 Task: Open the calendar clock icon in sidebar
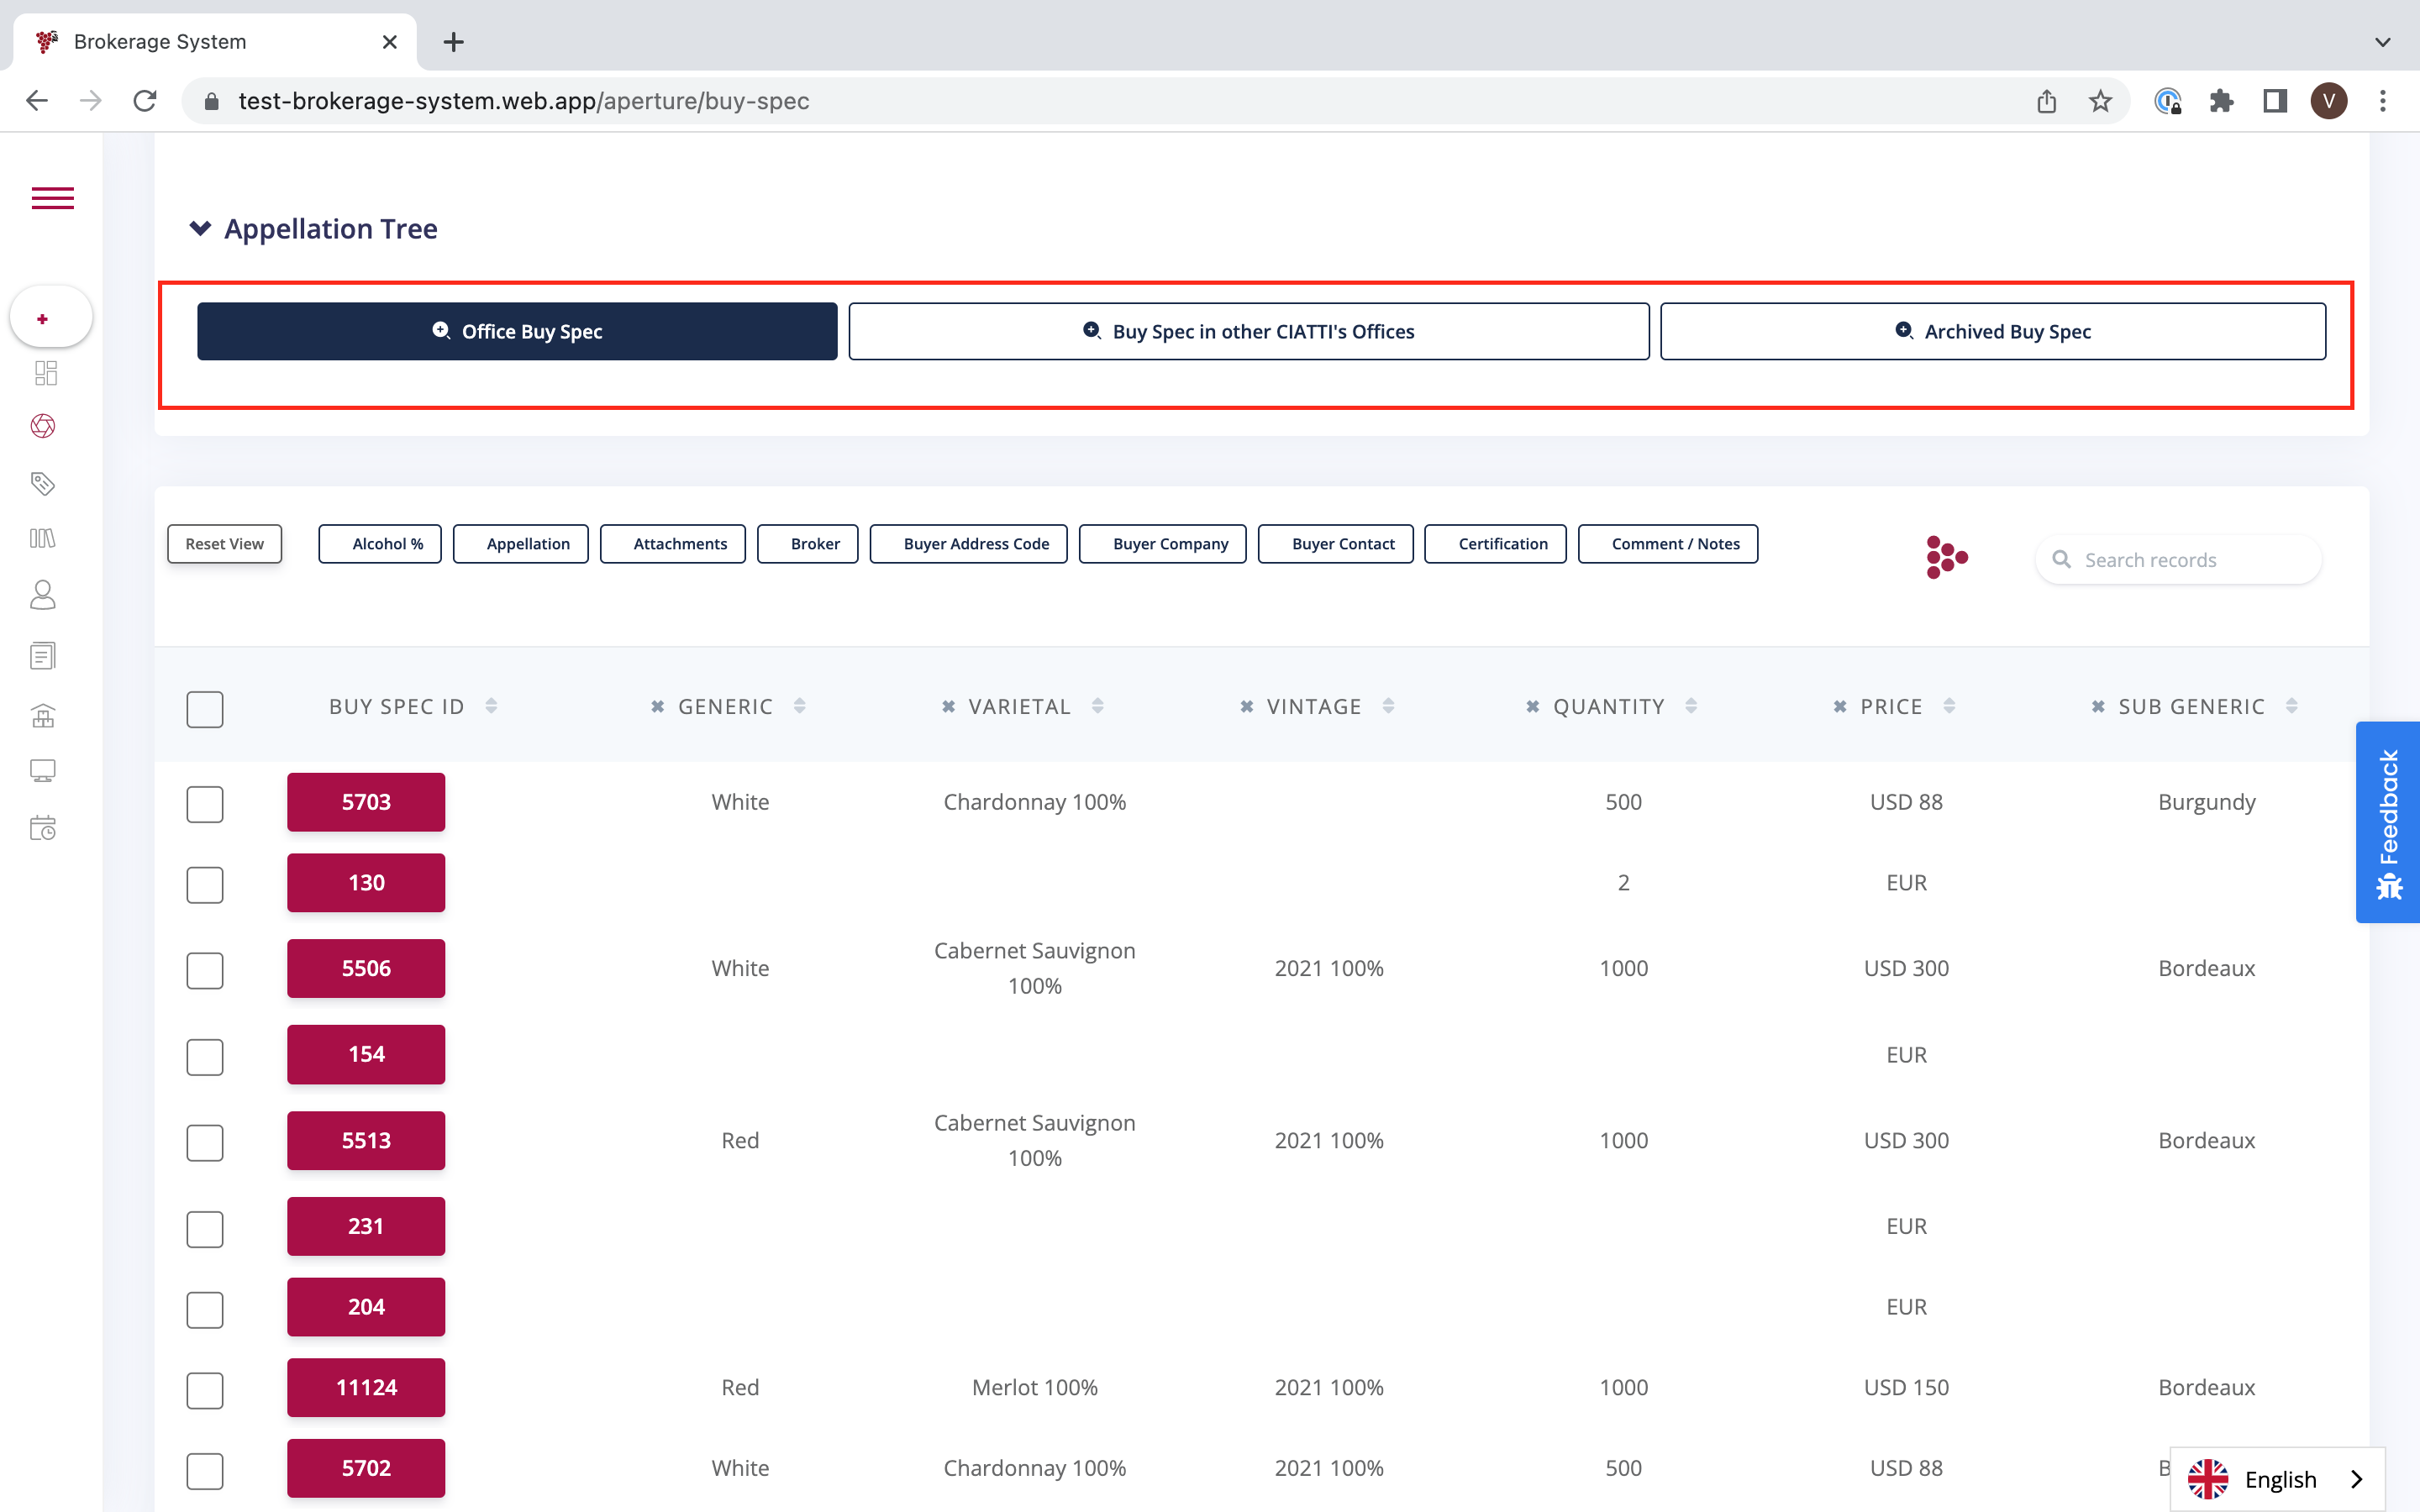(x=43, y=828)
